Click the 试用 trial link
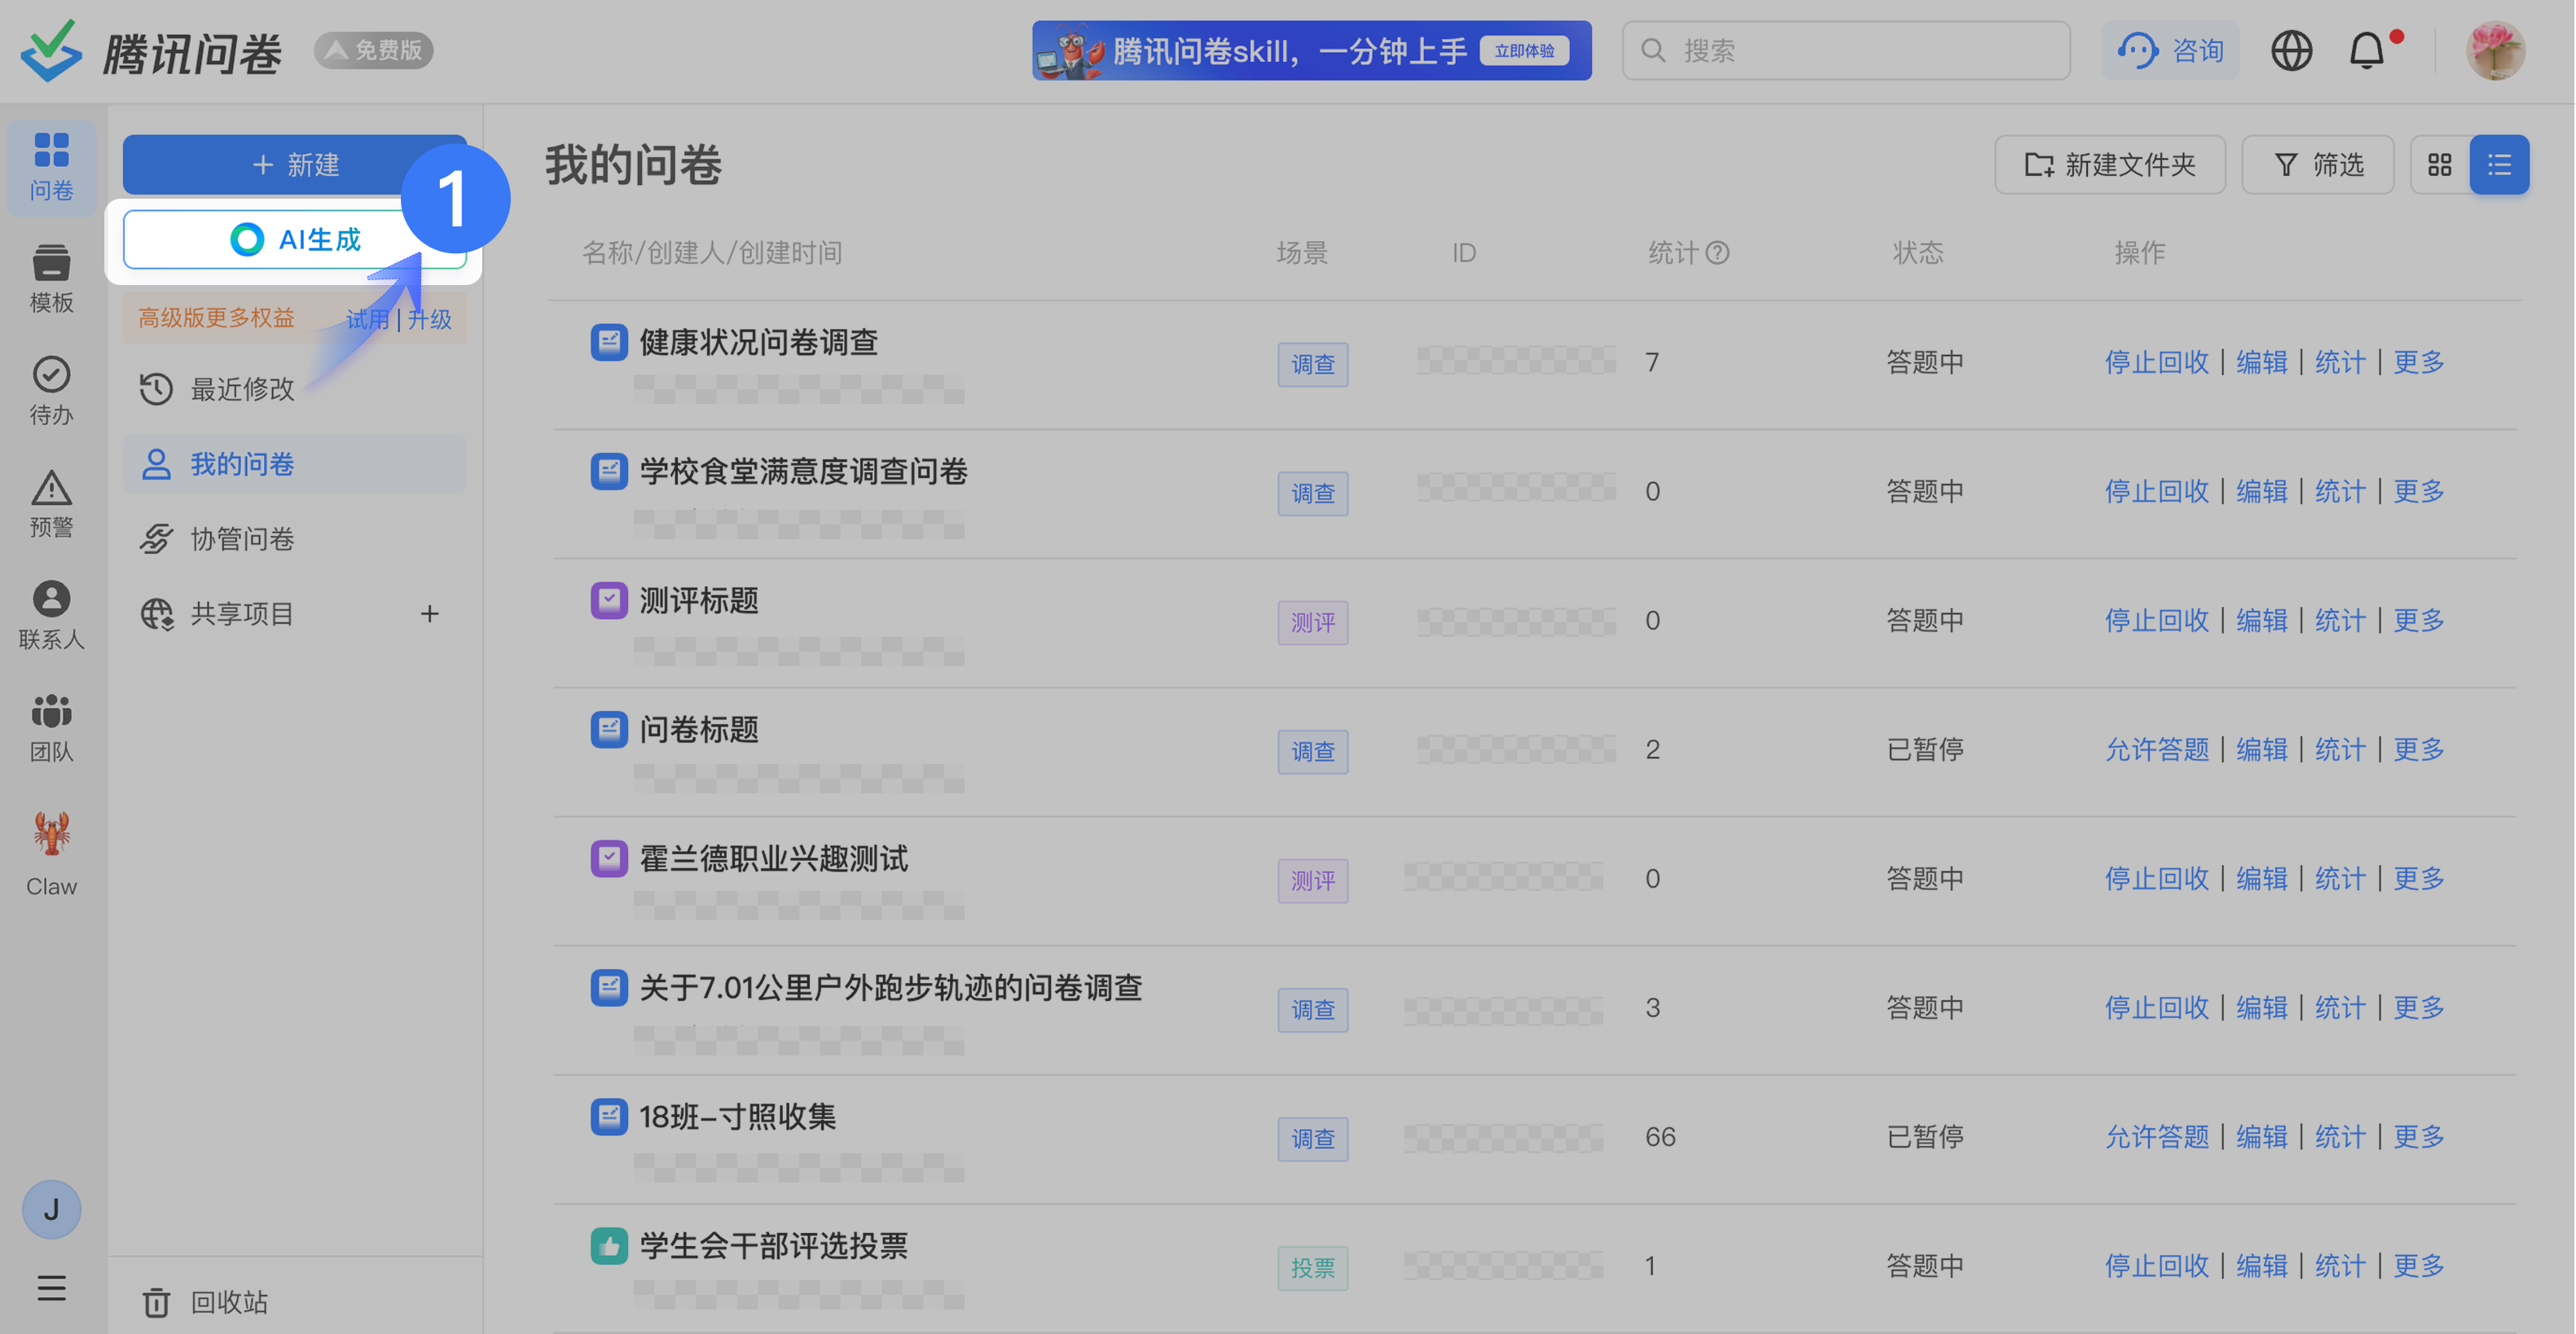Viewport: 2576px width, 1334px height. 367,319
